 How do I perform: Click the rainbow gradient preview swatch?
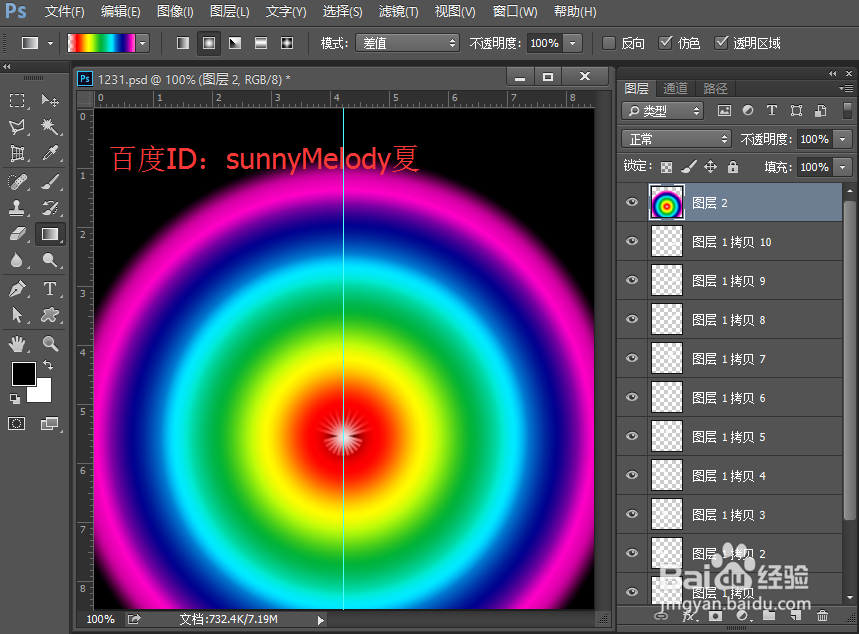tap(101, 43)
